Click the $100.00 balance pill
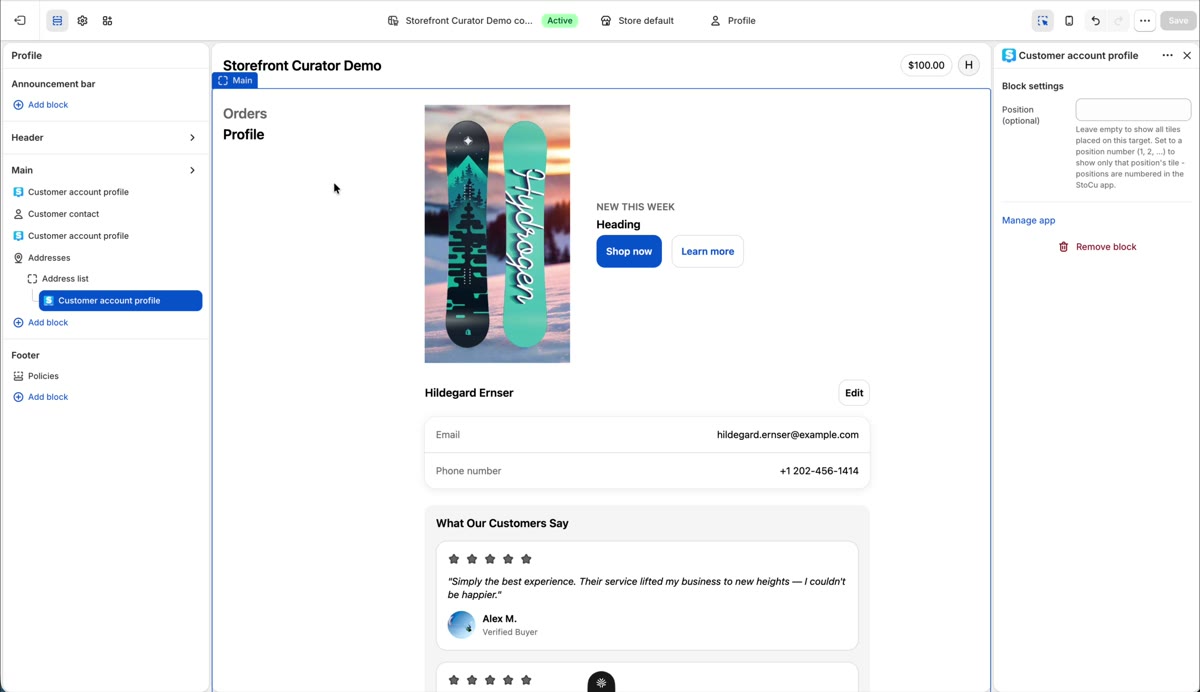 [926, 65]
